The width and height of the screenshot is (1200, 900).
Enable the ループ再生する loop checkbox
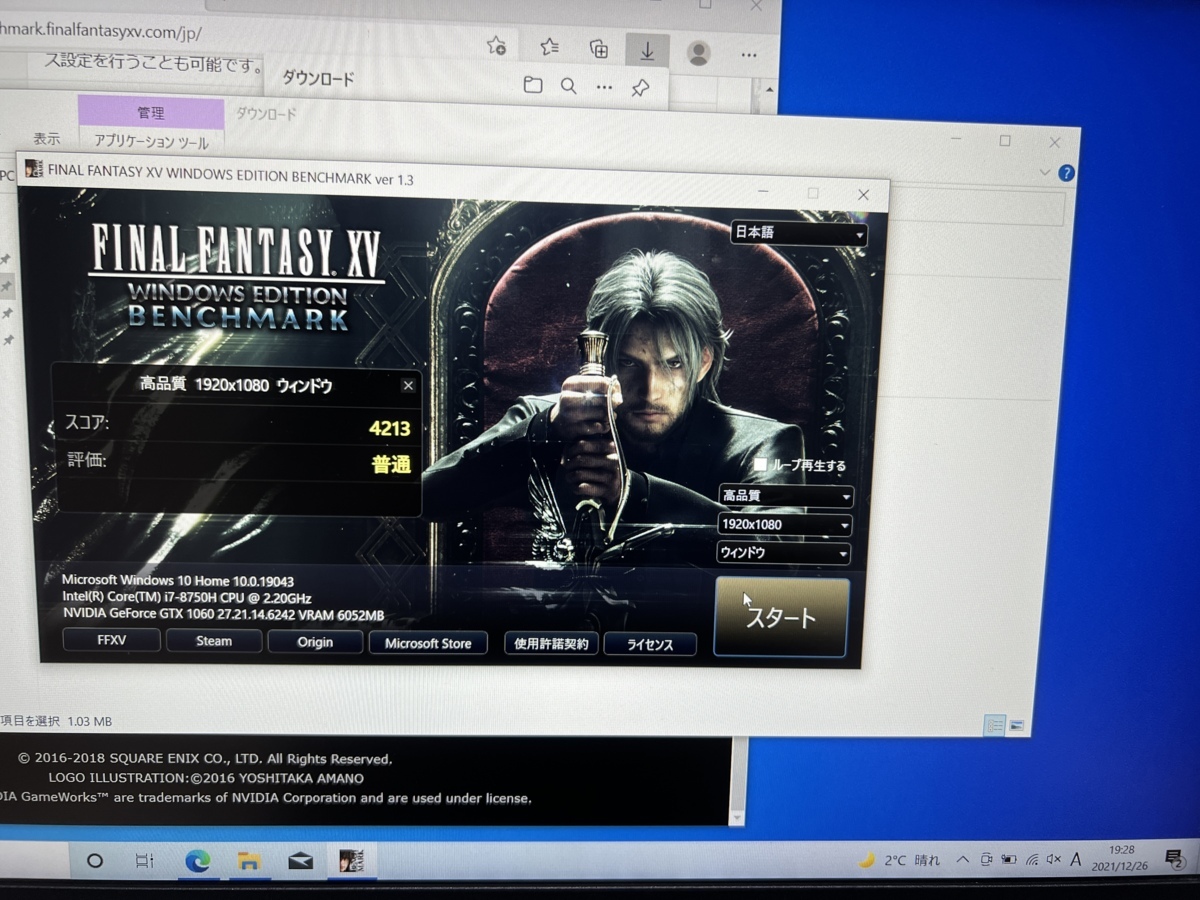pos(760,464)
